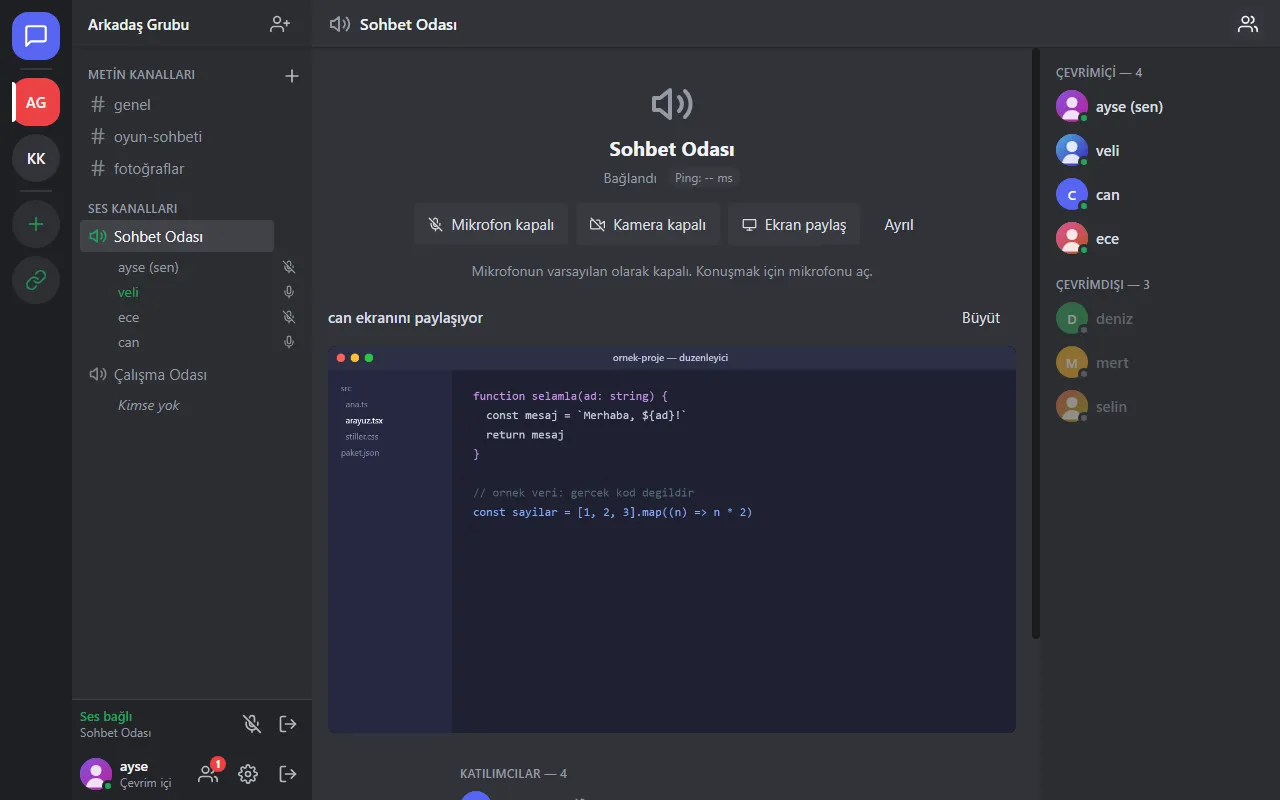The width and height of the screenshot is (1280, 800).
Task: Open friends icon with notification badge
Action: coord(208,773)
